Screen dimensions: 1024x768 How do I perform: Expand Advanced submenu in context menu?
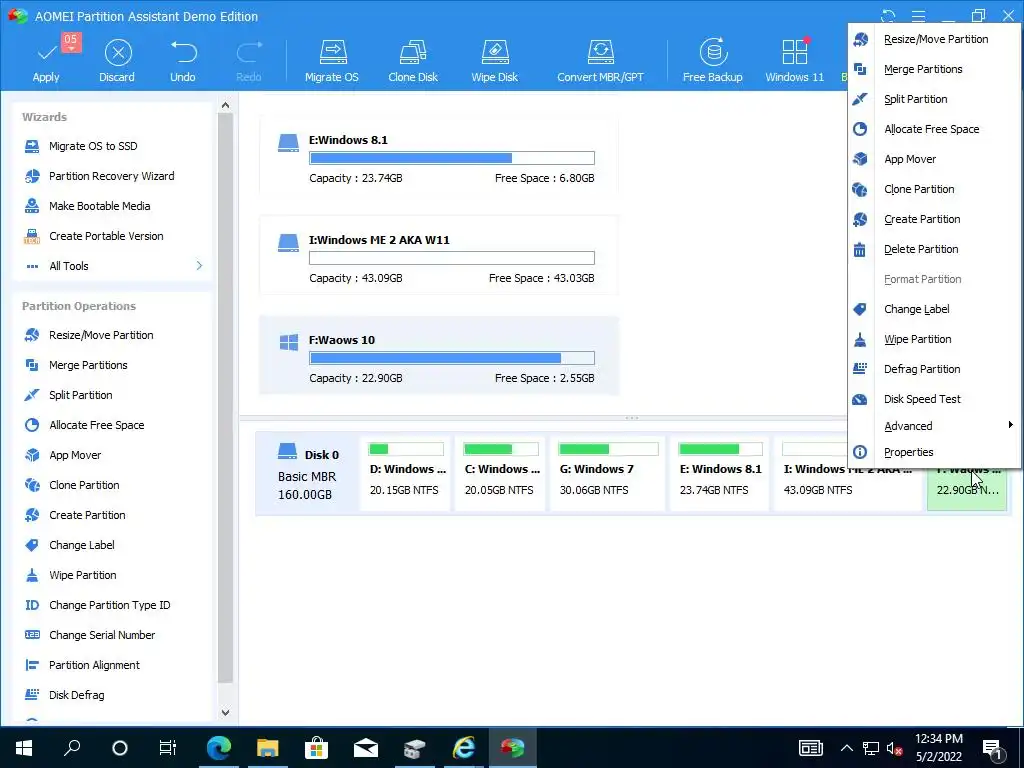[x=935, y=426]
